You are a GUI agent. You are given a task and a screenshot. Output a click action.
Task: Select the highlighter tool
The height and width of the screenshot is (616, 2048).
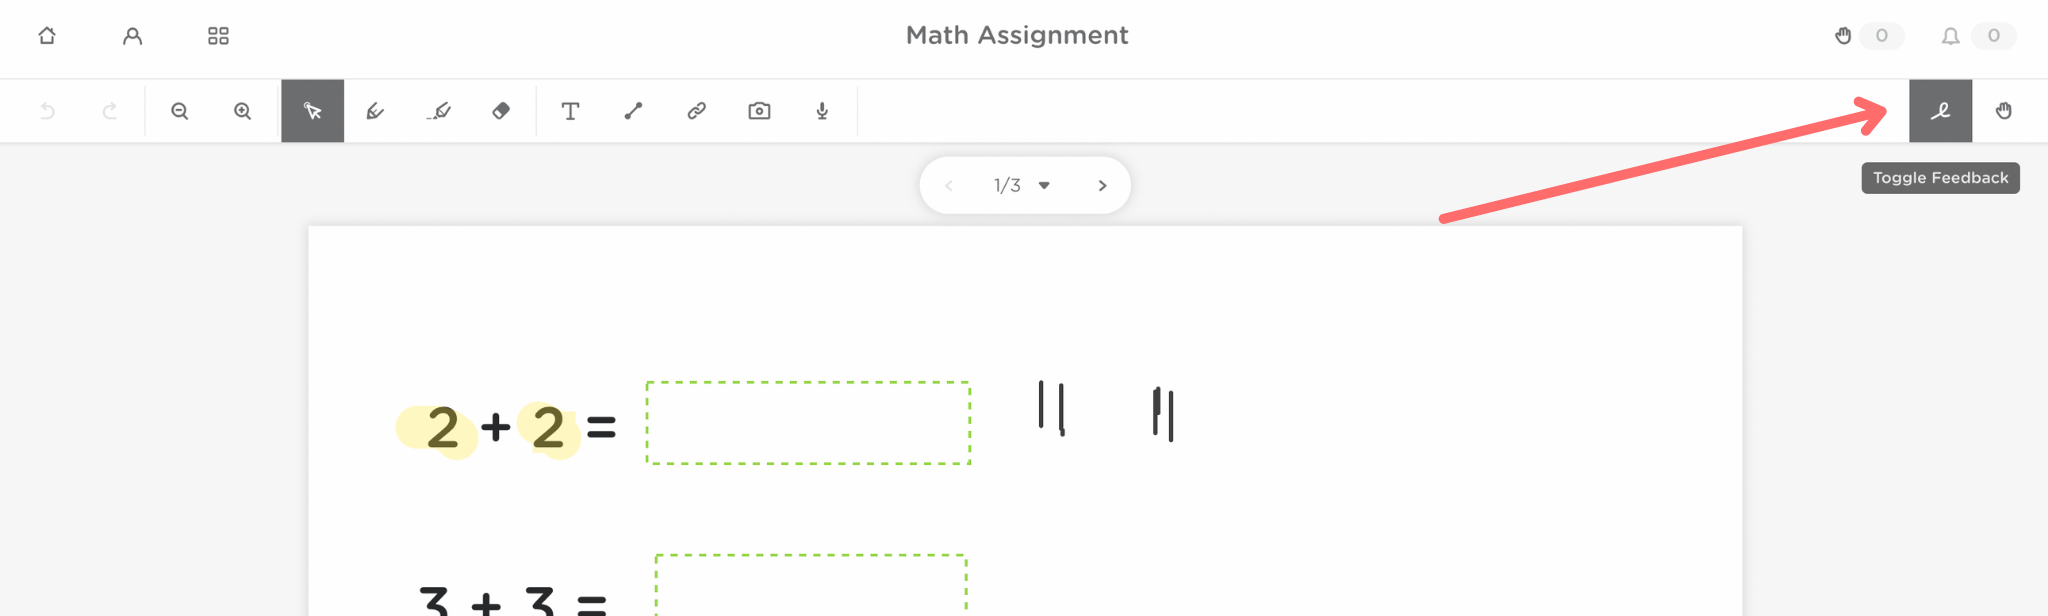coord(439,111)
